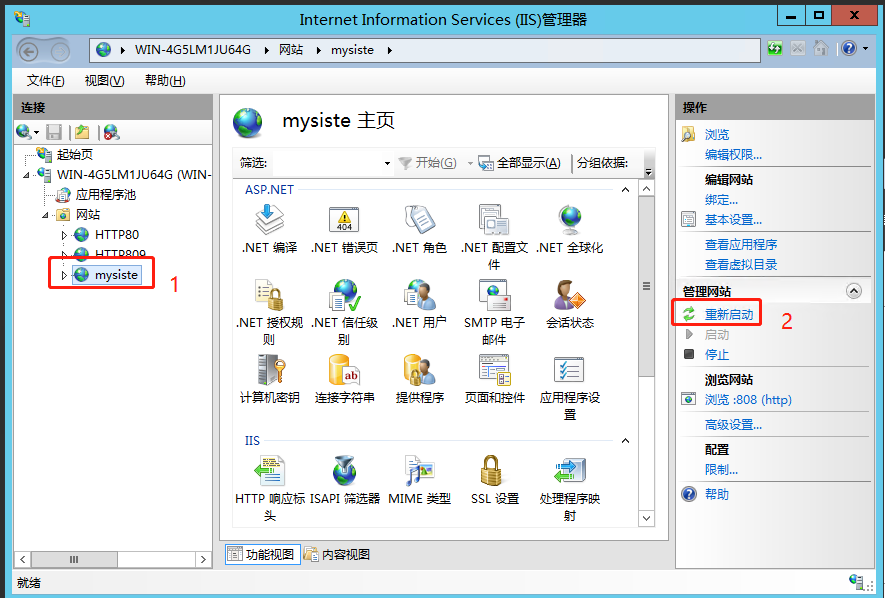Click the refresh page icon beside address bar
The height and width of the screenshot is (598, 885).
pyautogui.click(x=775, y=49)
